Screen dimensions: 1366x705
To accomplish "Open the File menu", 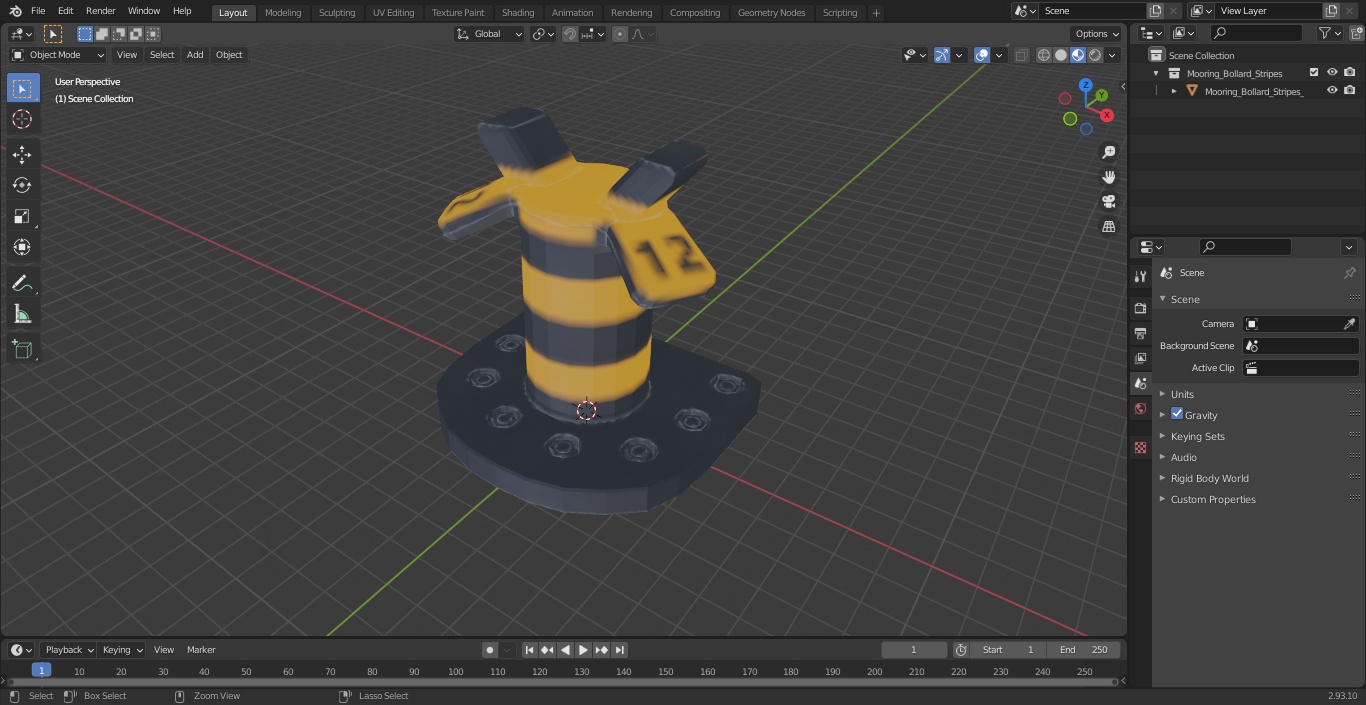I will pos(38,11).
